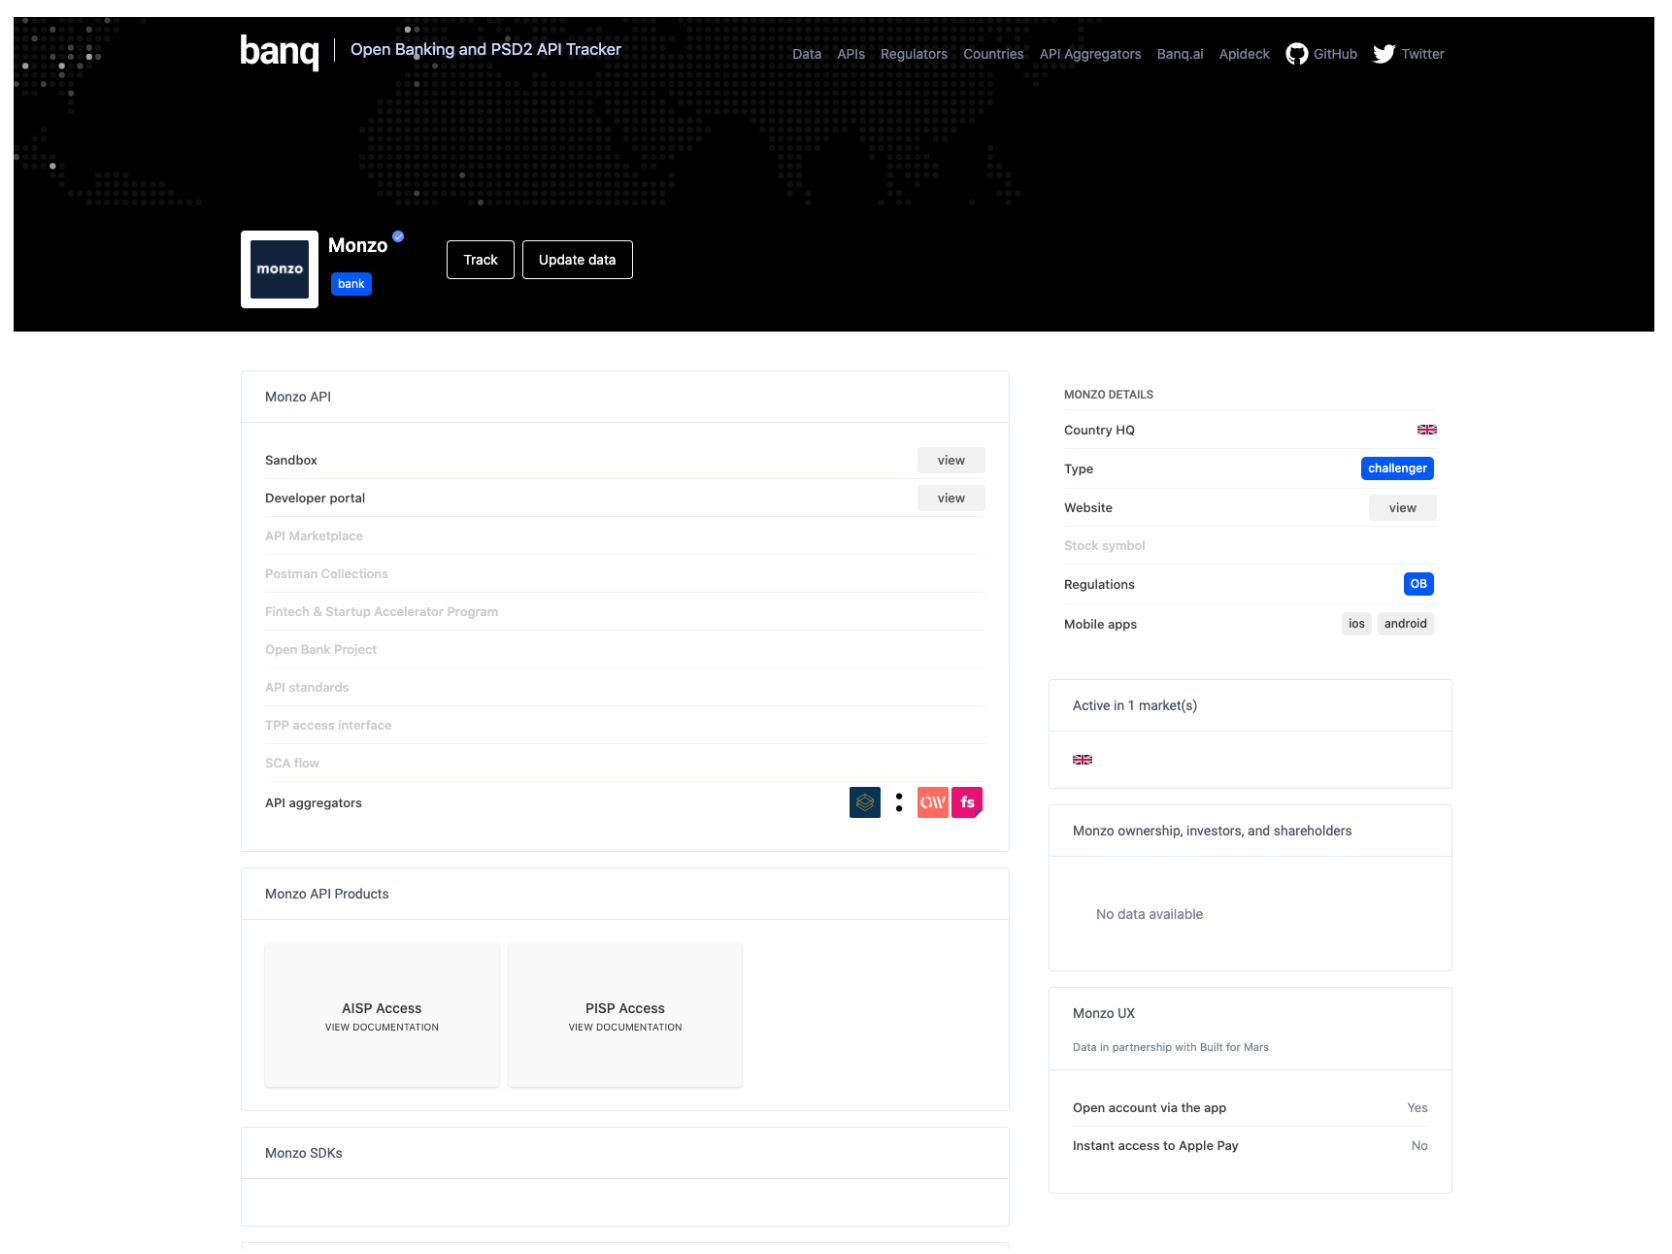Click the 'Monzo SDKs' heading
Image resolution: width=1672 pixels, height=1254 pixels.
(x=304, y=1153)
